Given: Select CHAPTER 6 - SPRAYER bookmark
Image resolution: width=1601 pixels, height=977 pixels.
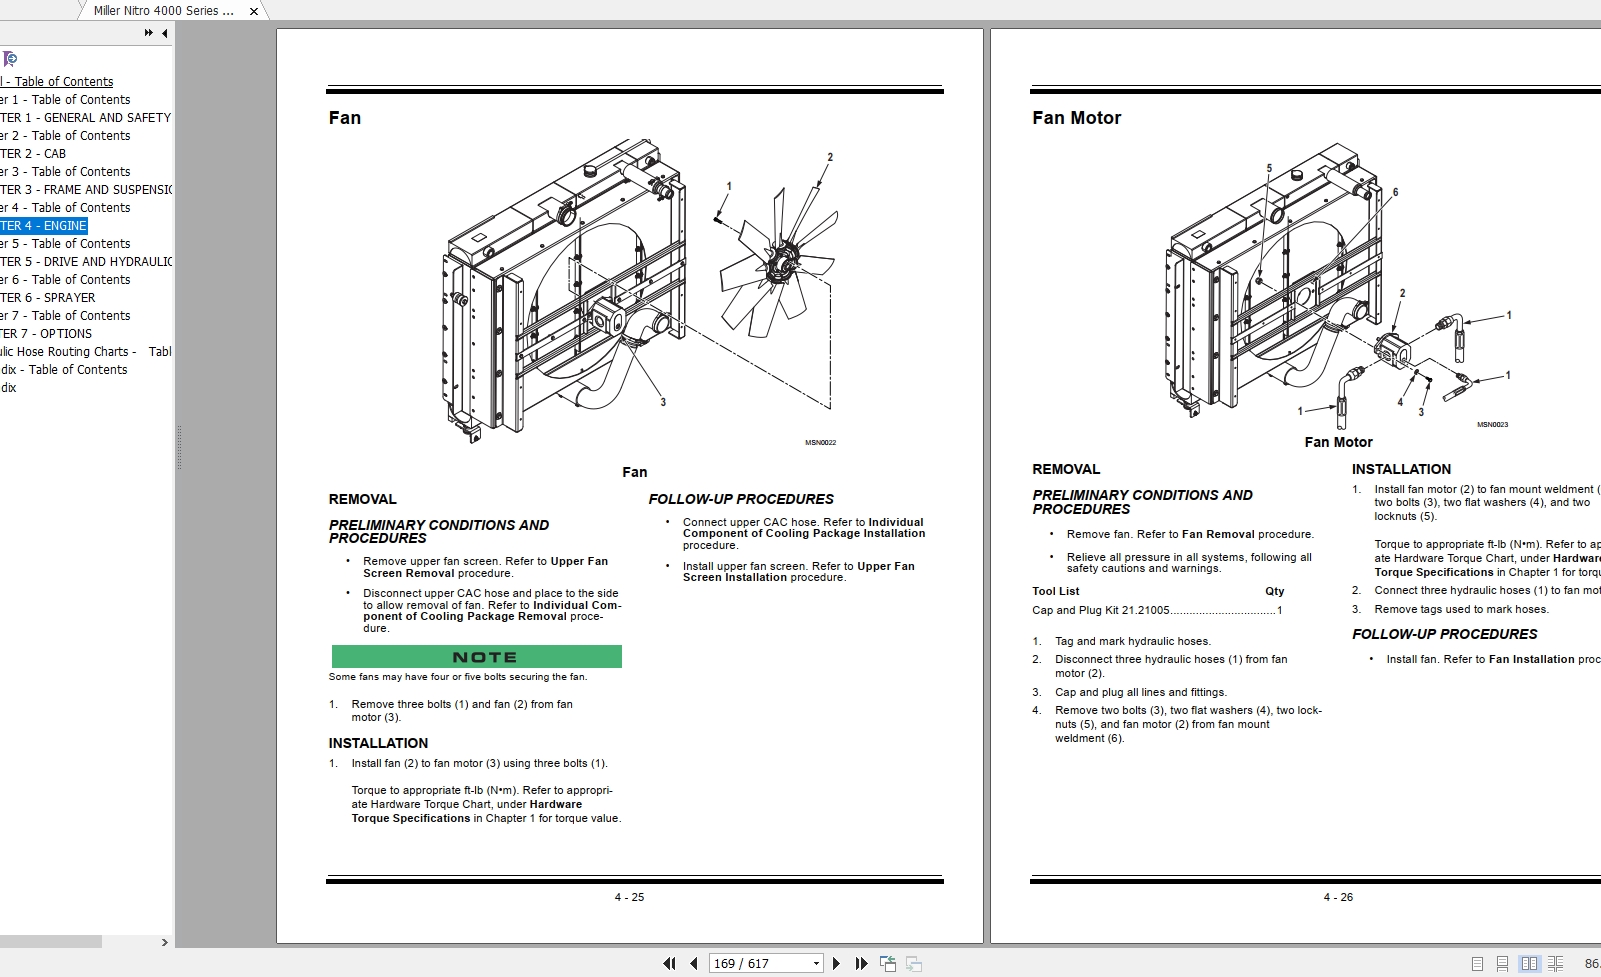Looking at the screenshot, I should click(50, 297).
